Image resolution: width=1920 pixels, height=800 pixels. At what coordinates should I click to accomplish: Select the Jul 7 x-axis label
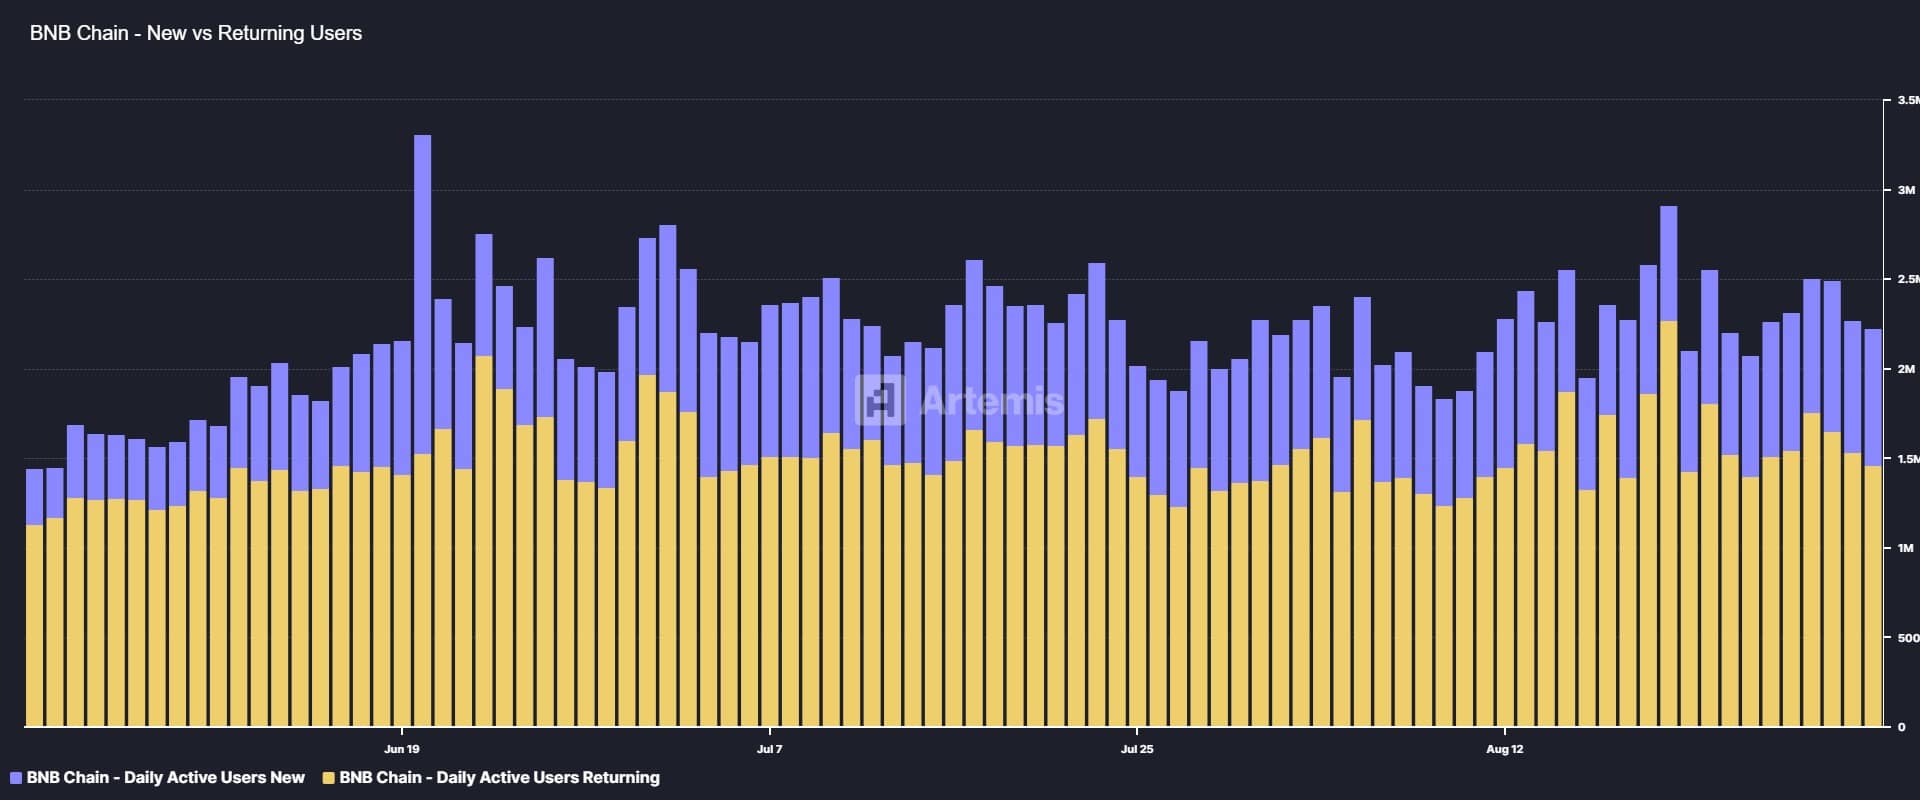pos(769,749)
